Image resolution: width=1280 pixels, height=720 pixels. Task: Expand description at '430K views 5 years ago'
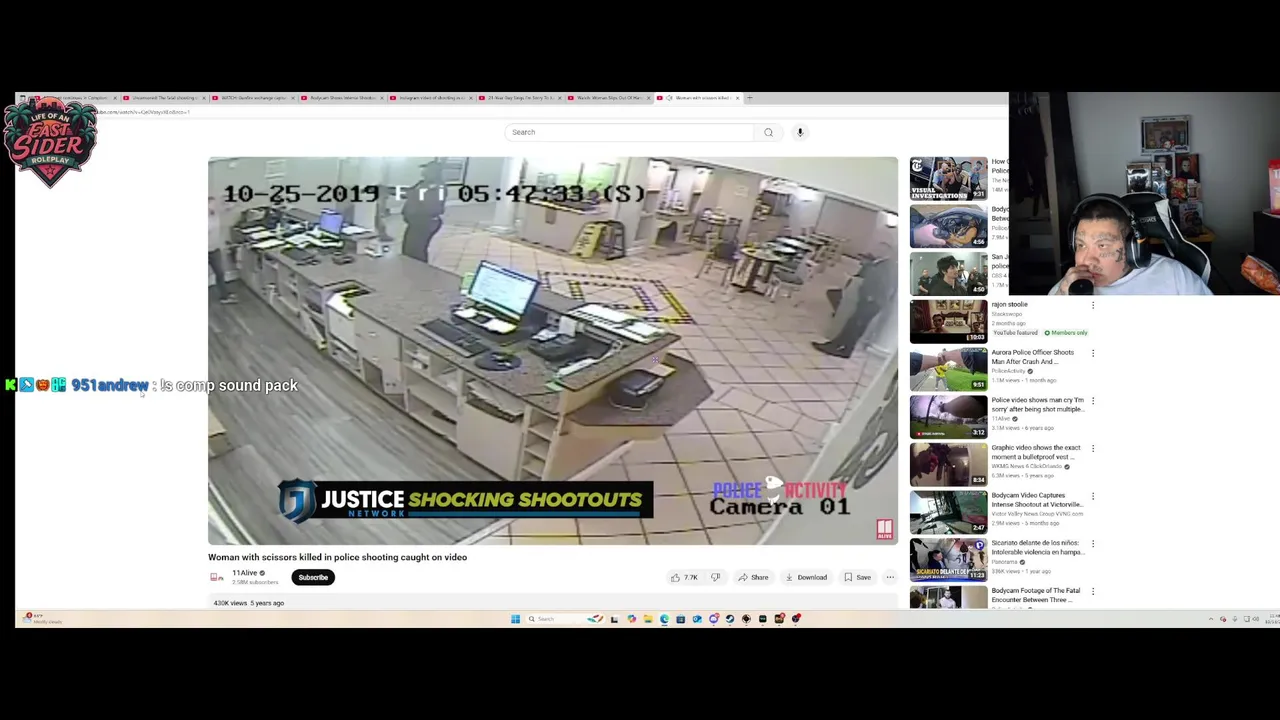[249, 603]
